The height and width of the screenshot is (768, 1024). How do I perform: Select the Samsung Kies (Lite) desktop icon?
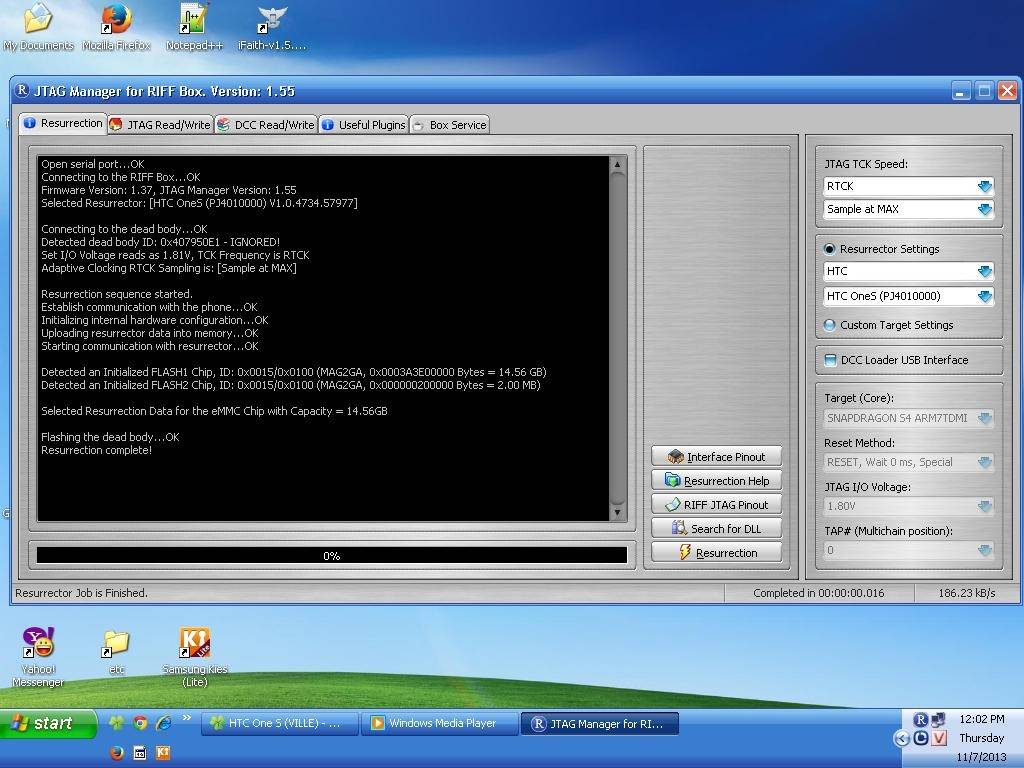(195, 656)
